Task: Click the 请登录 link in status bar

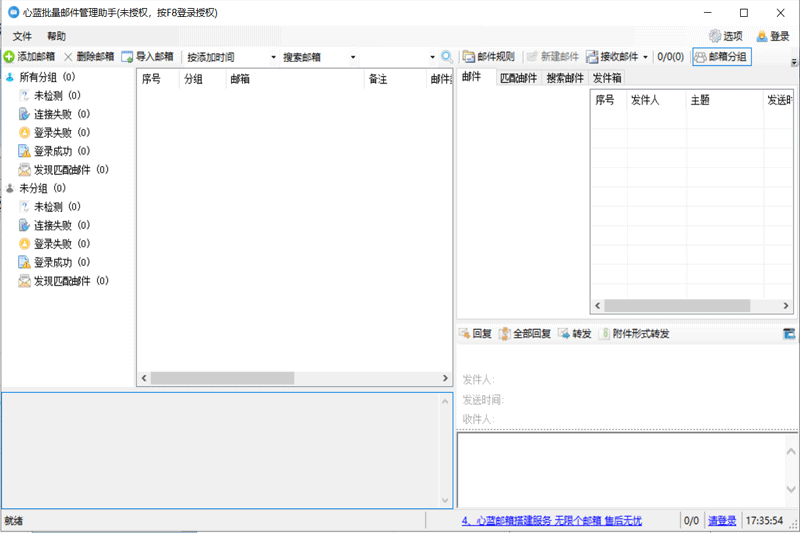Action: [x=722, y=521]
